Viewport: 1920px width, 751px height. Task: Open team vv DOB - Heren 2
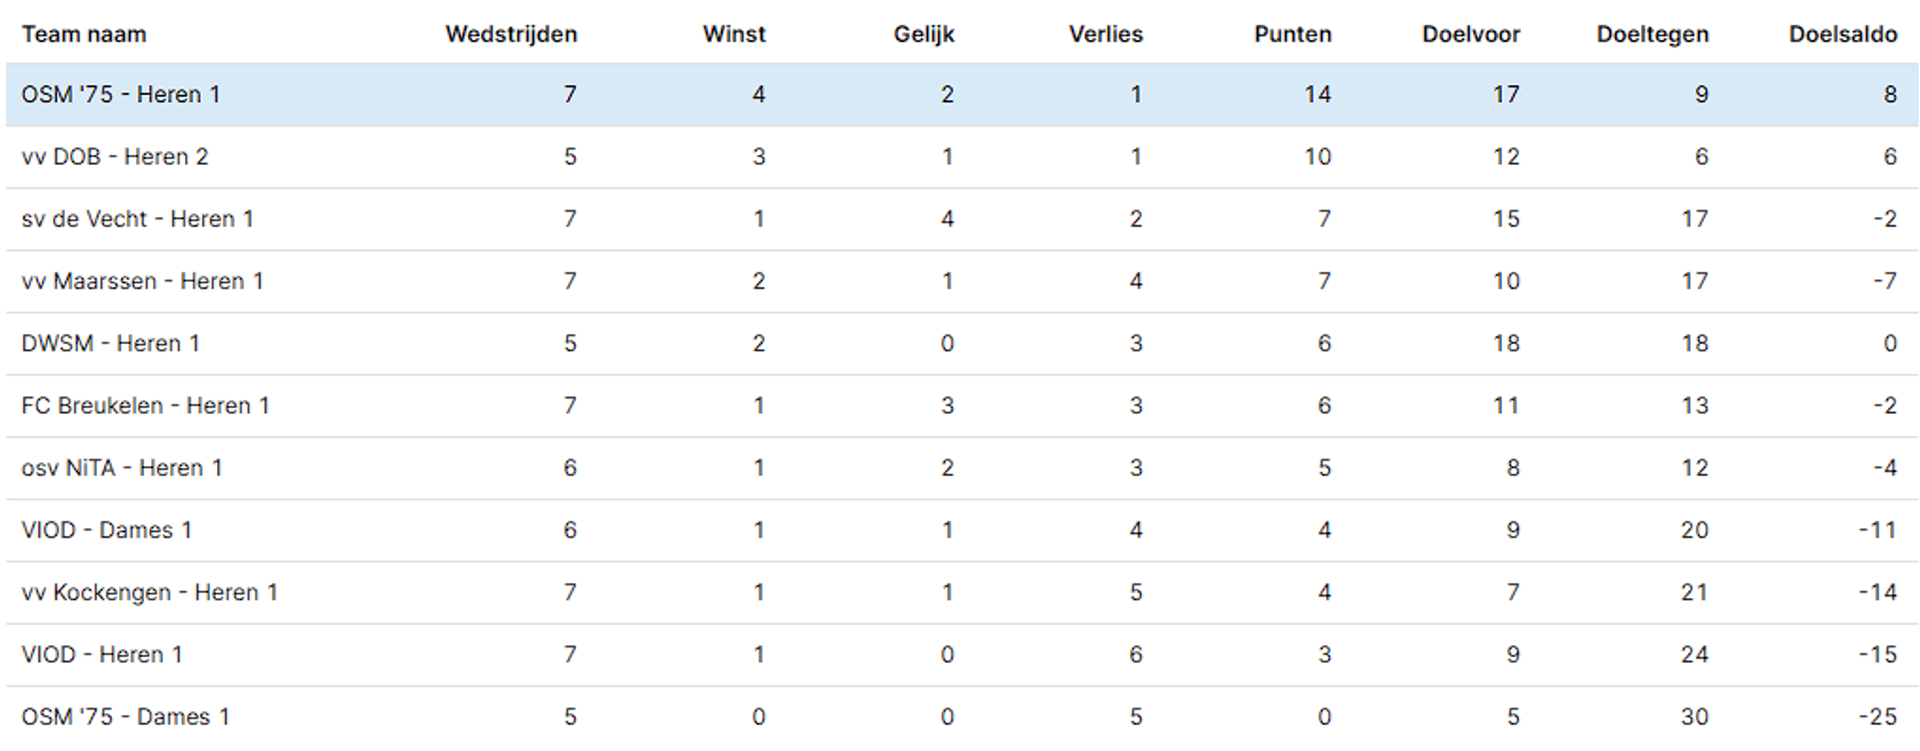pos(115,157)
